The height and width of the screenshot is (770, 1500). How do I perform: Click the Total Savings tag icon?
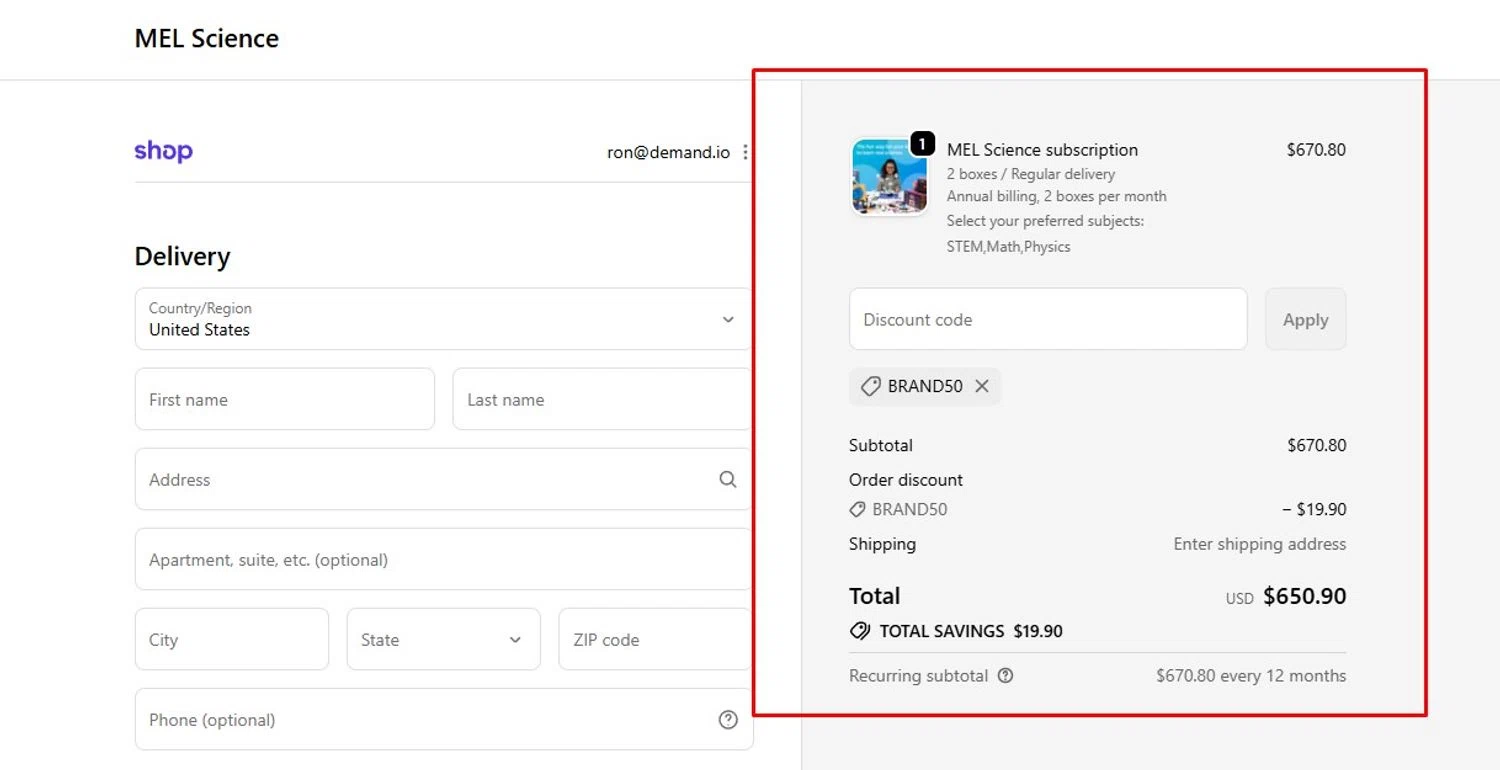click(x=859, y=631)
